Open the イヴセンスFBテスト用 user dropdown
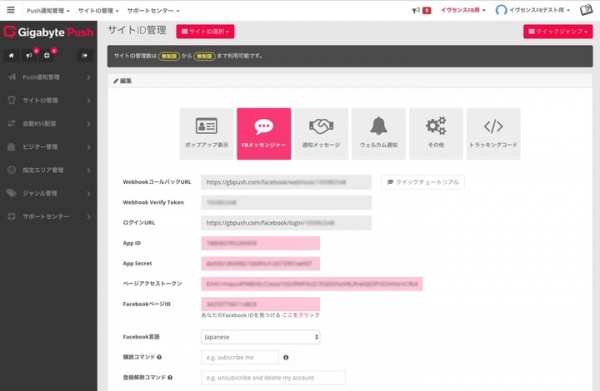The width and height of the screenshot is (600, 391). pos(533,10)
